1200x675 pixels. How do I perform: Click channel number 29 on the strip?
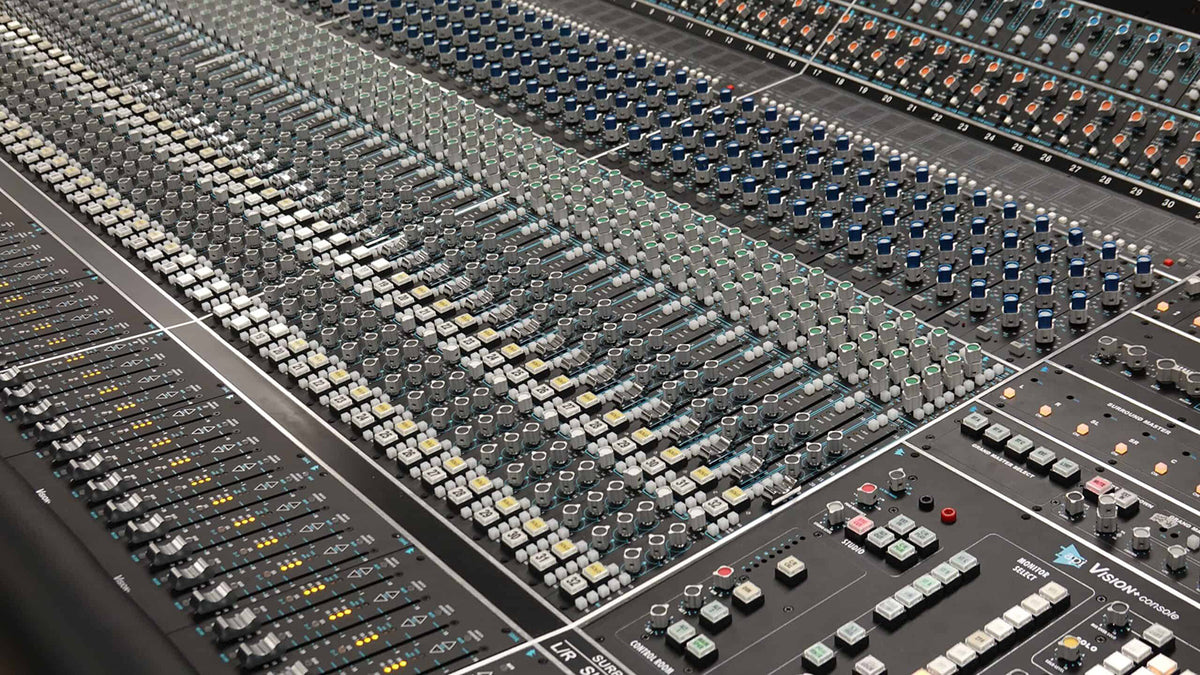pos(1136,191)
